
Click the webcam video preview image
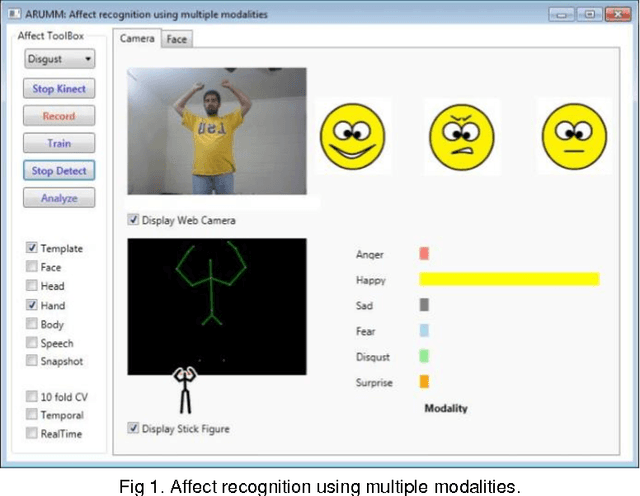(216, 131)
